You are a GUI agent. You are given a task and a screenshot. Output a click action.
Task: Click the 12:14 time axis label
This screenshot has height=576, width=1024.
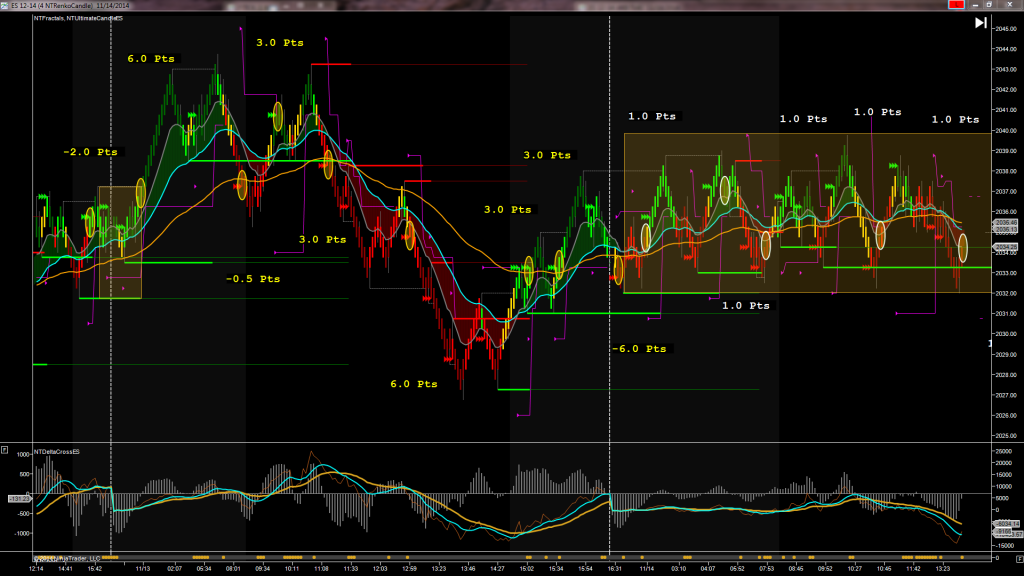[x=36, y=569]
